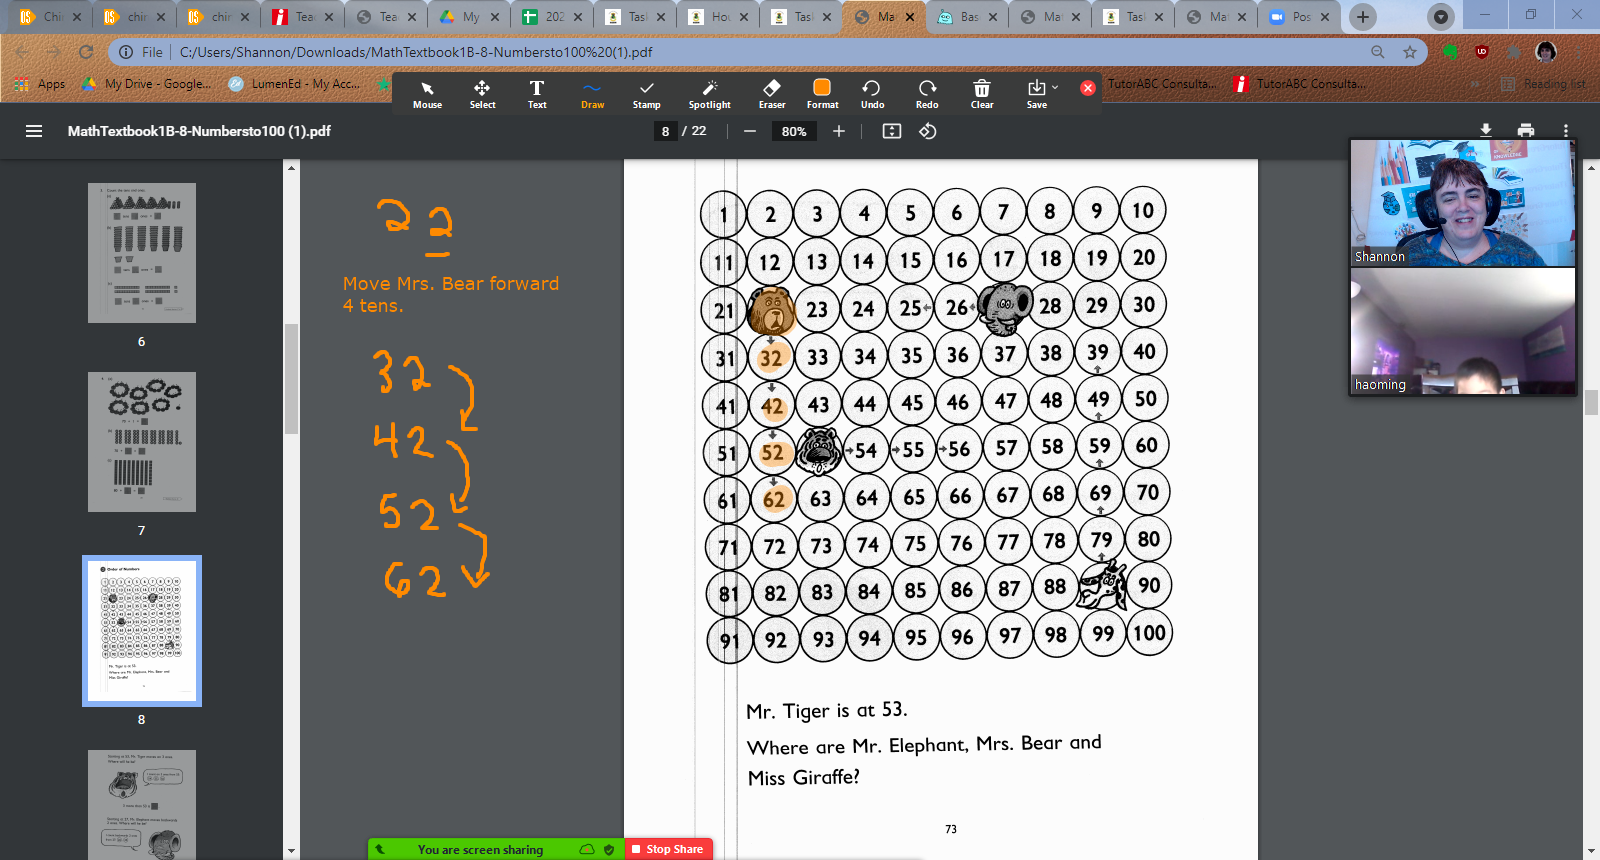Select the Mouse annotation tool
This screenshot has width=1600, height=860.
(x=427, y=94)
